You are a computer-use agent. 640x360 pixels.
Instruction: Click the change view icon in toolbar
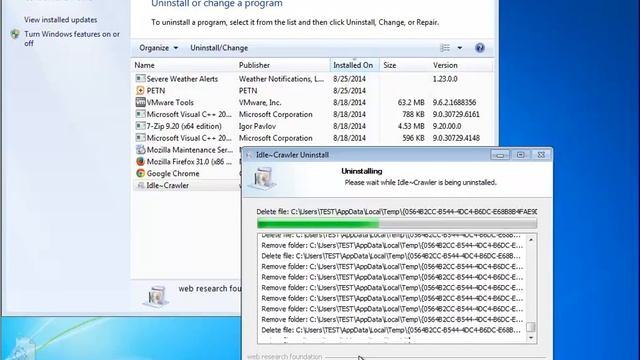coord(445,48)
